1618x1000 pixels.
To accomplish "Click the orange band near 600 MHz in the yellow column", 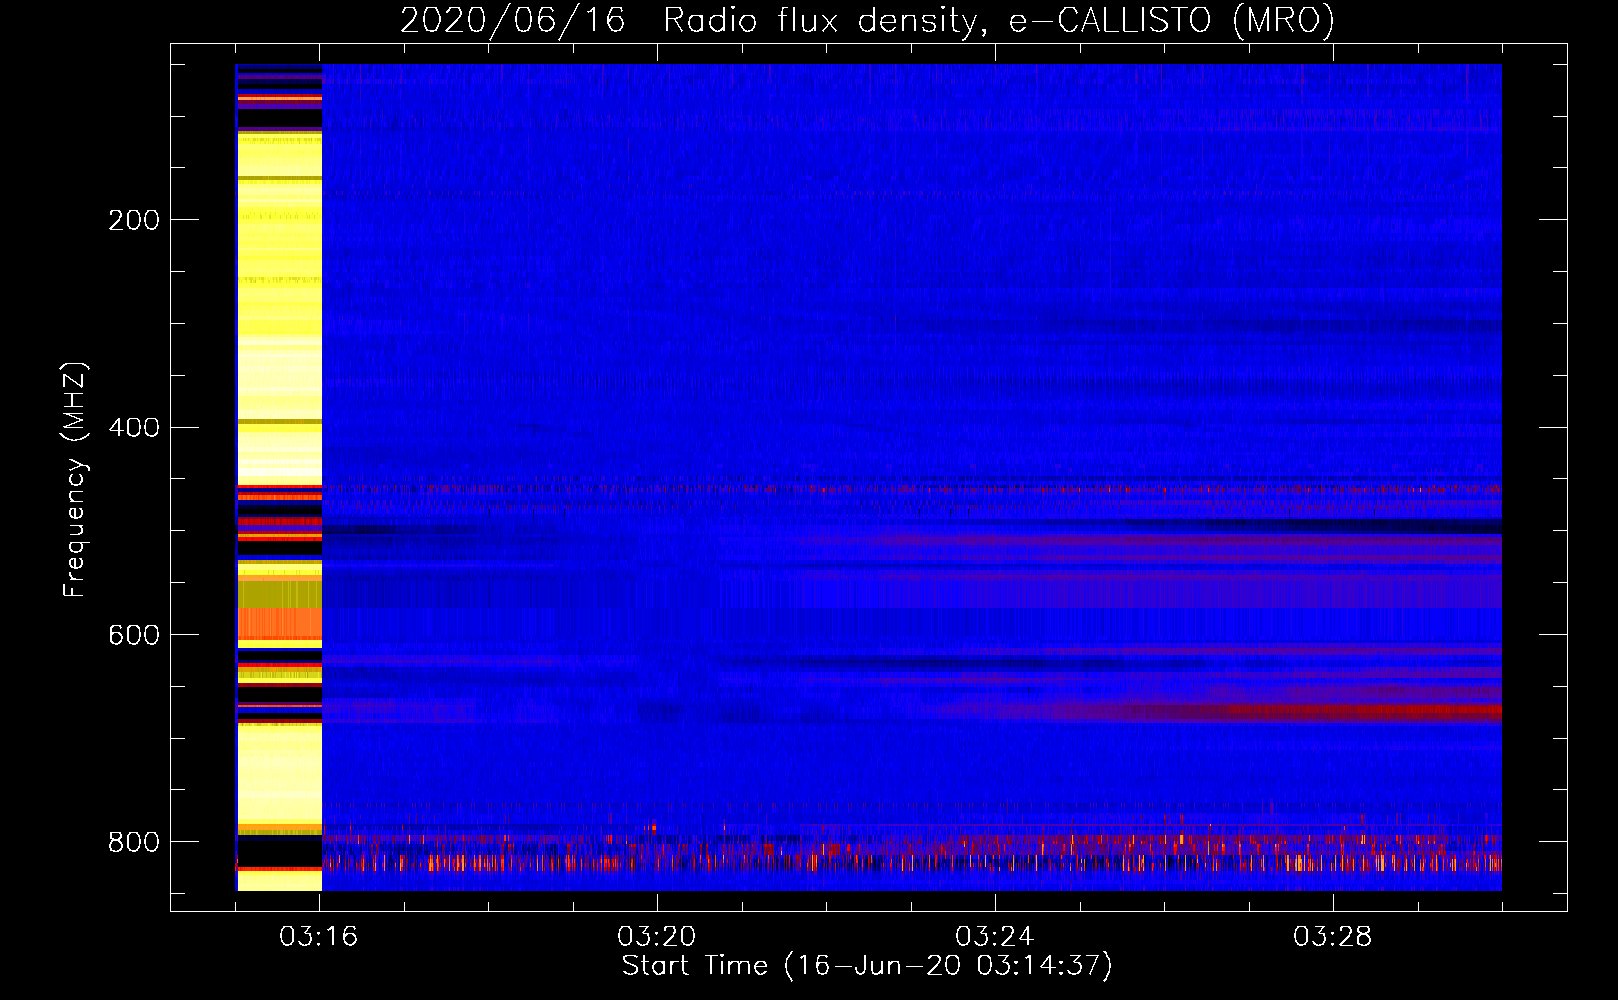I will [279, 624].
